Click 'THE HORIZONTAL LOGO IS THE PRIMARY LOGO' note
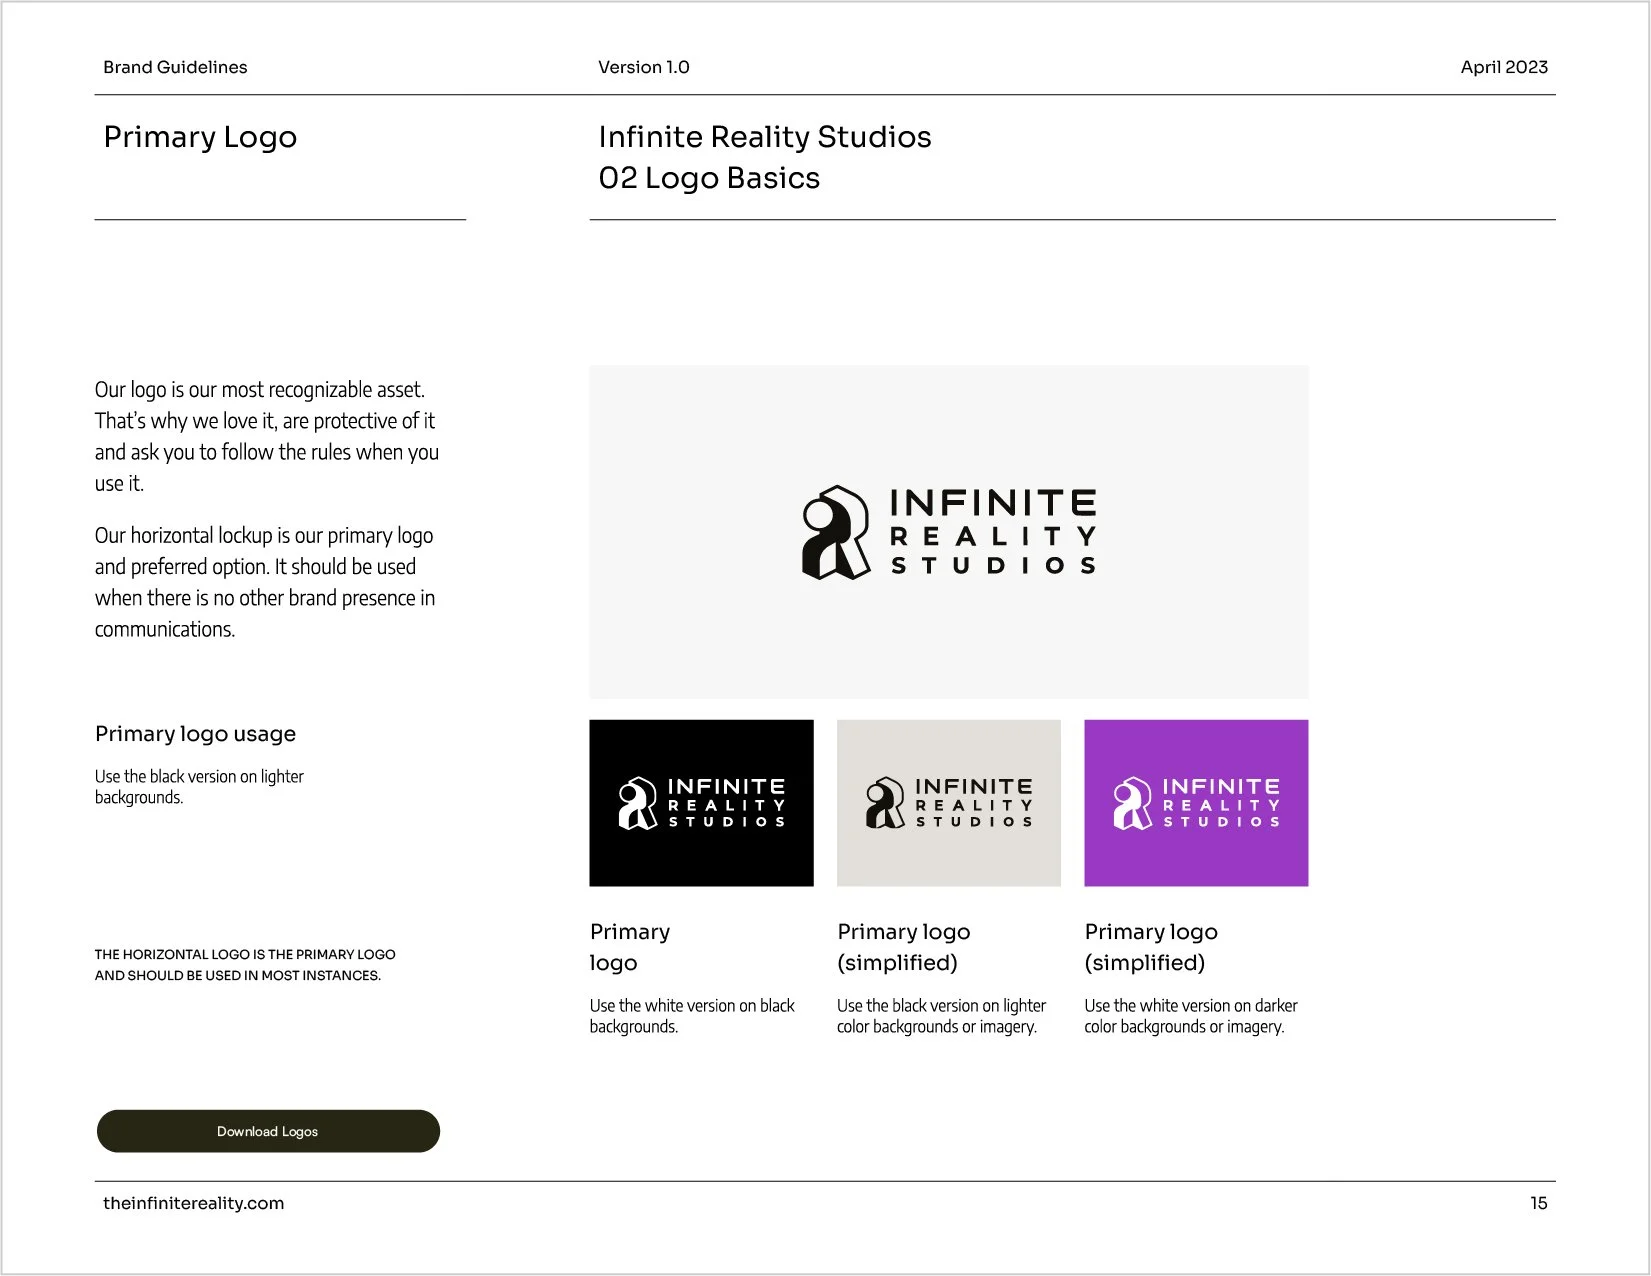Image resolution: width=1651 pixels, height=1276 pixels. click(245, 965)
